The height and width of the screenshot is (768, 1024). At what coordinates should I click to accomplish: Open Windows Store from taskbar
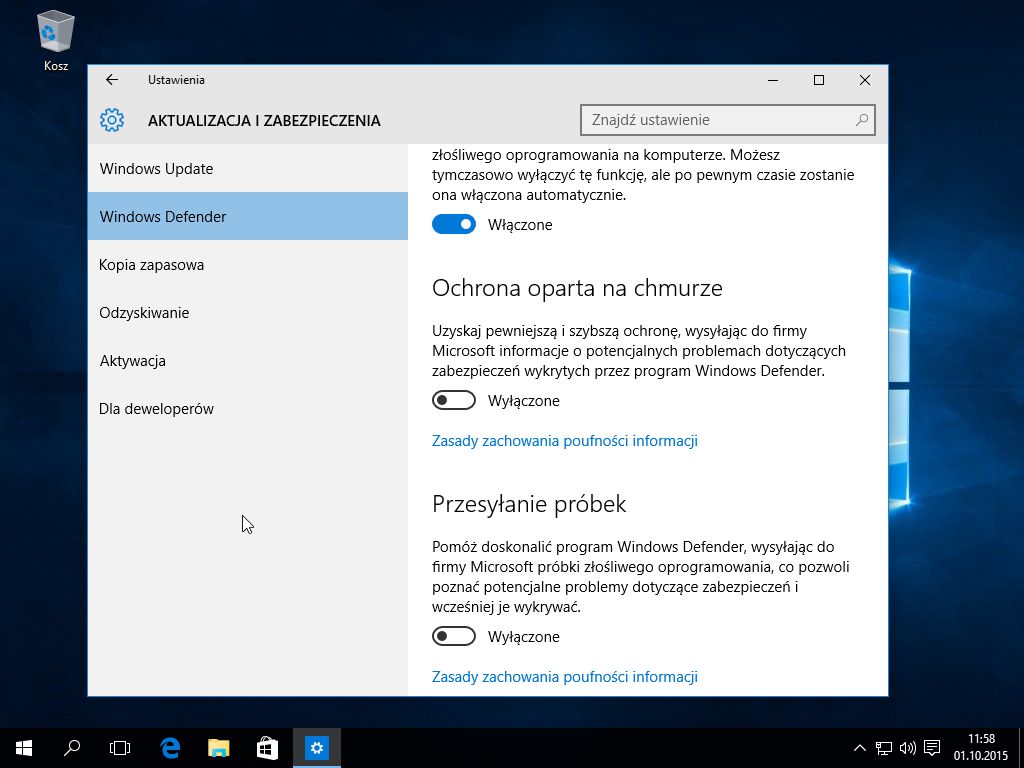click(267, 748)
